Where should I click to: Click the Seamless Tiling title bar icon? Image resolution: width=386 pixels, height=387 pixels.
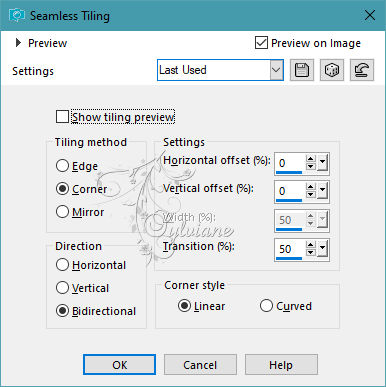coord(17,15)
